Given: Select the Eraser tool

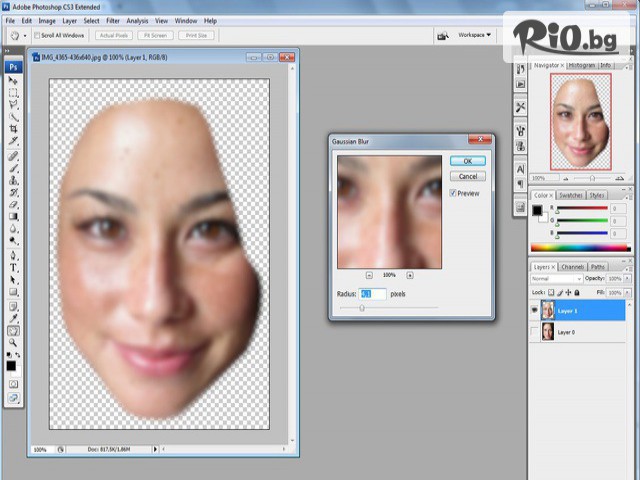Looking at the screenshot, I should [13, 206].
